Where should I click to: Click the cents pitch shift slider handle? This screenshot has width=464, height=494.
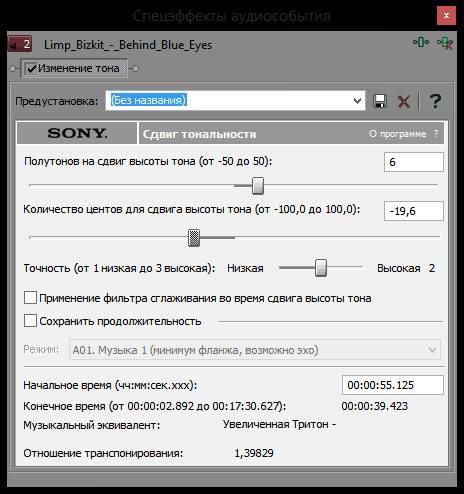tap(194, 238)
